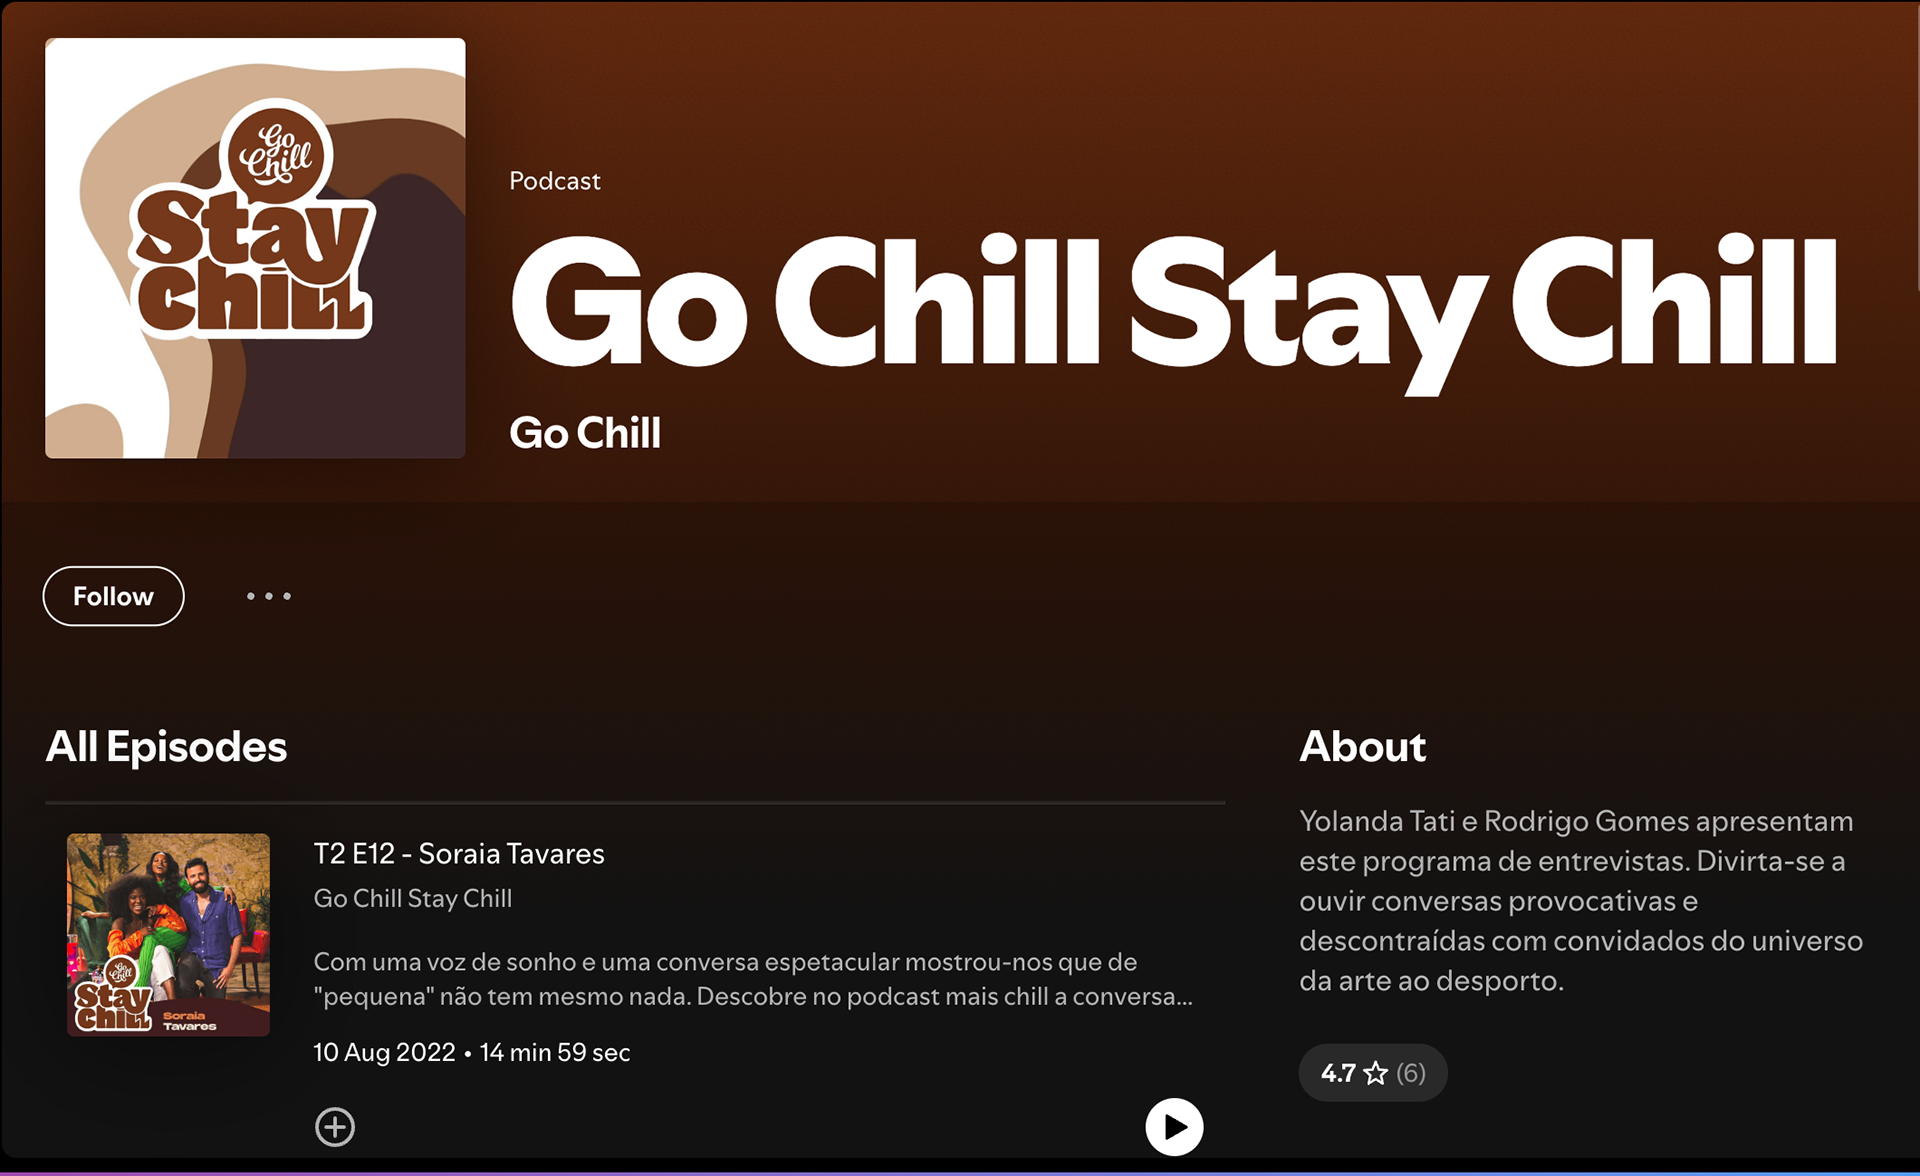The width and height of the screenshot is (1920, 1176).
Task: Click the podcast's About description paragraph
Action: click(x=1581, y=901)
